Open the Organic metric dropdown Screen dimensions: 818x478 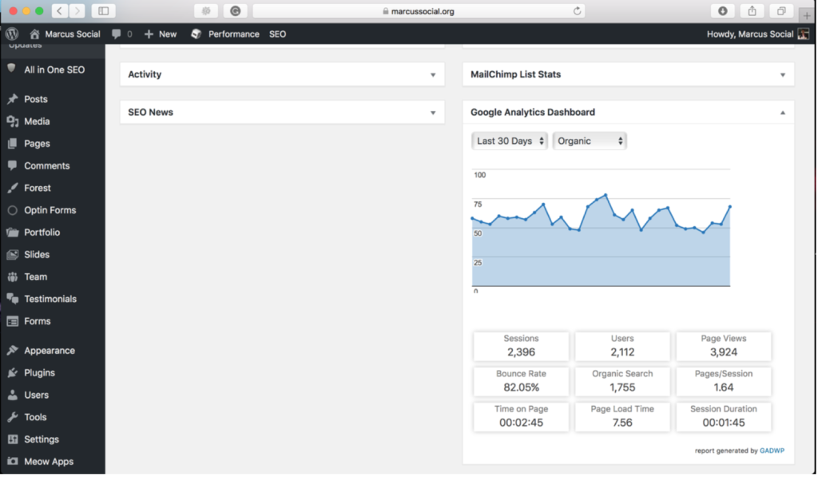[x=590, y=141]
